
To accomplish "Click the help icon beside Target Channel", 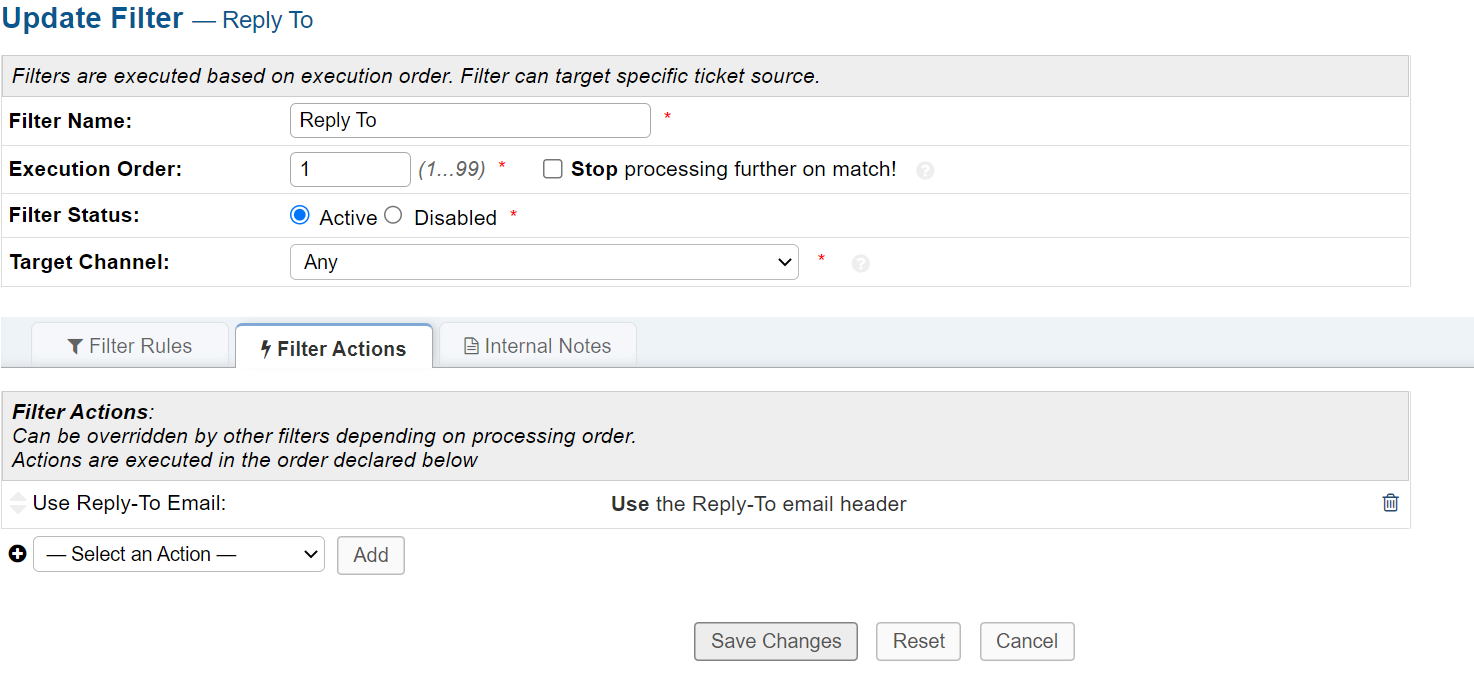I will coord(860,263).
